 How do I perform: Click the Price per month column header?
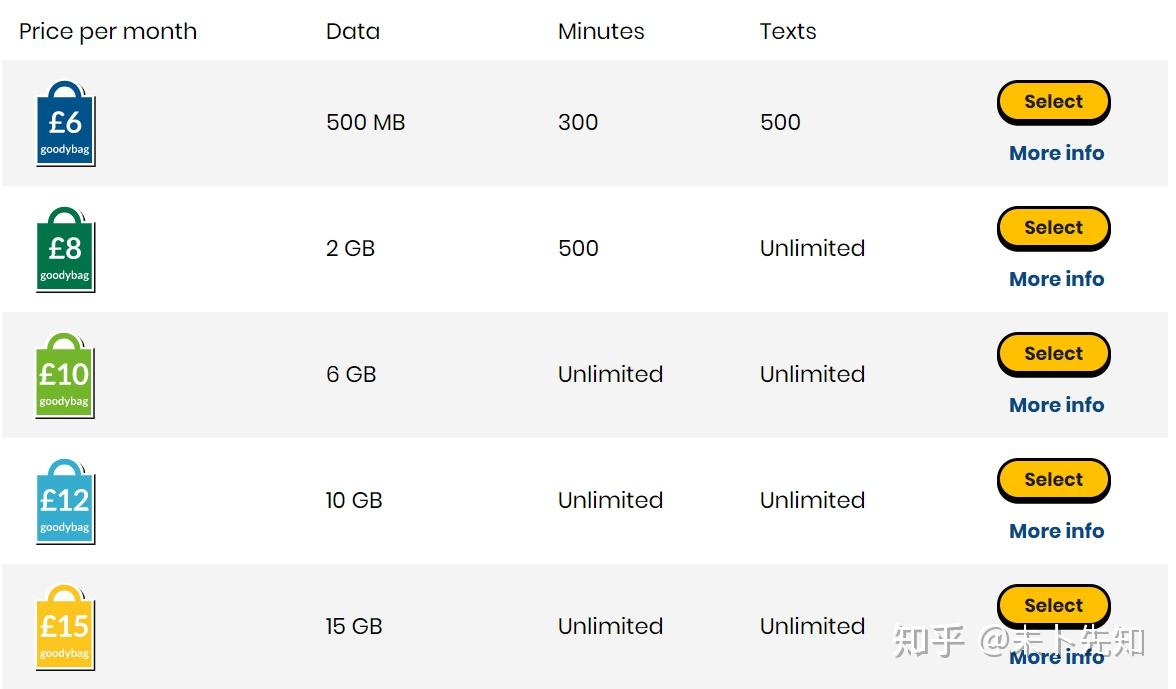[x=108, y=32]
